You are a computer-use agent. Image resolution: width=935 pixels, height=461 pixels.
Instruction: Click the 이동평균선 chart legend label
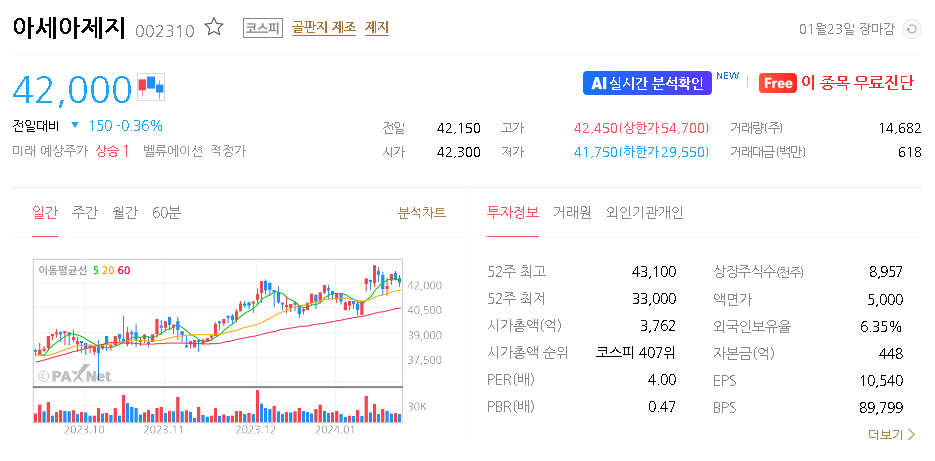point(63,270)
